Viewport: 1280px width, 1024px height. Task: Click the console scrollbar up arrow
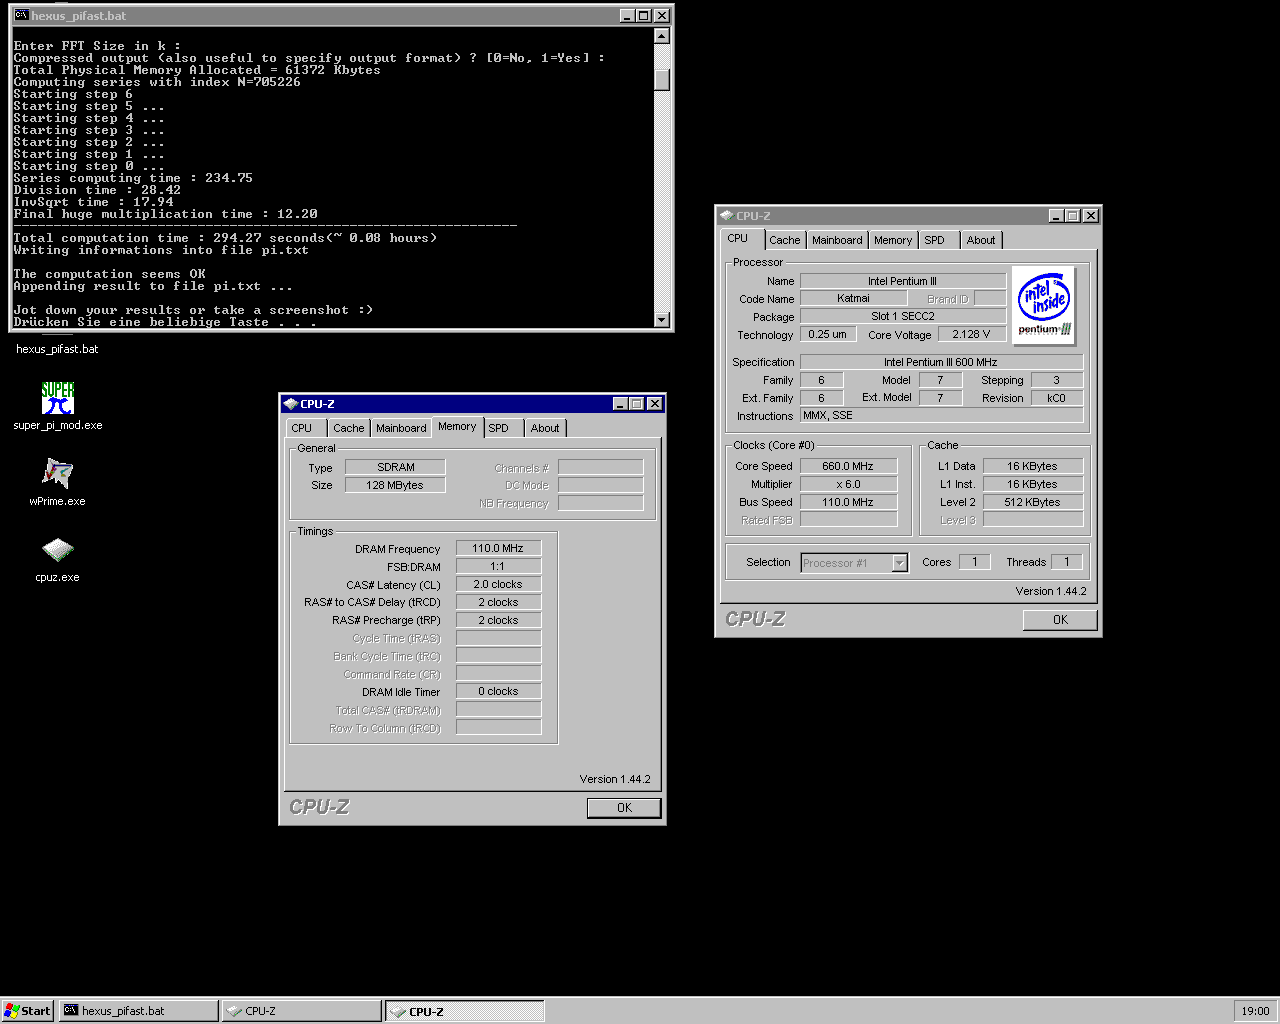662,36
